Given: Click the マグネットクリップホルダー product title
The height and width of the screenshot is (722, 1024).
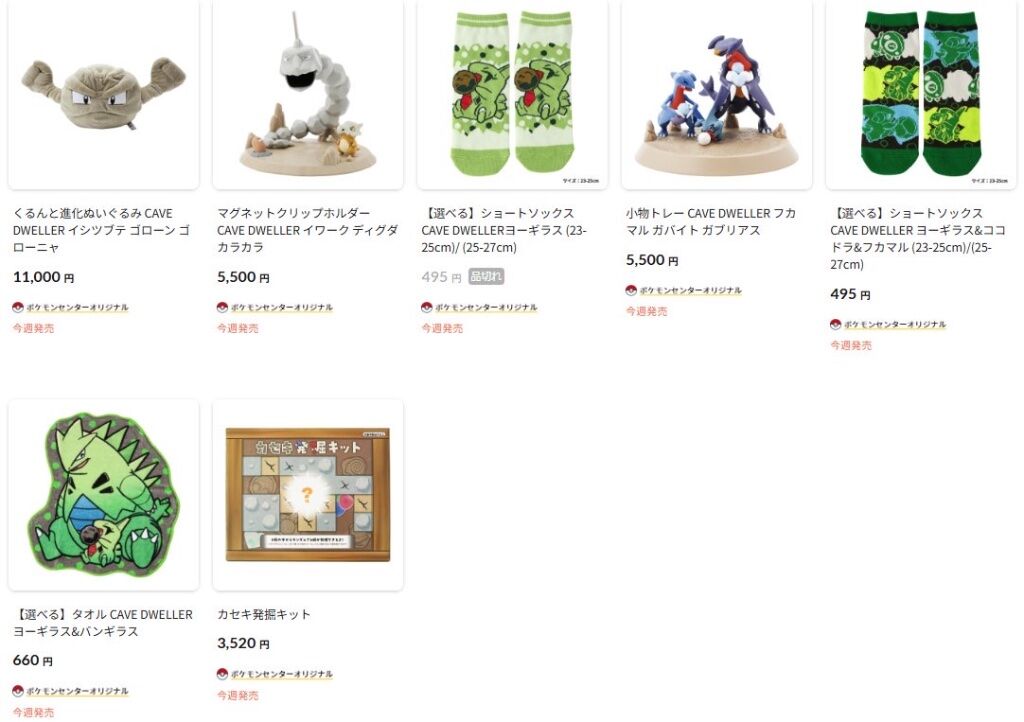Looking at the screenshot, I should pyautogui.click(x=307, y=230).
